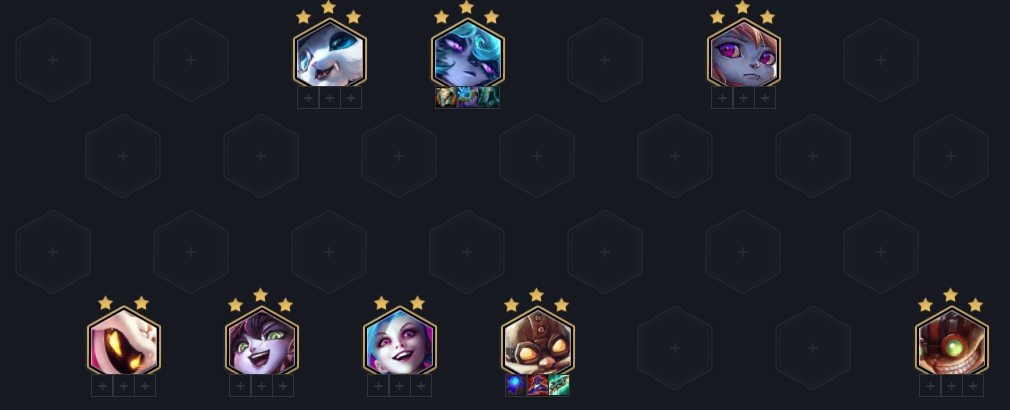Click the teal gunblade item under Corki
The image size is (1010, 410).
tap(558, 386)
